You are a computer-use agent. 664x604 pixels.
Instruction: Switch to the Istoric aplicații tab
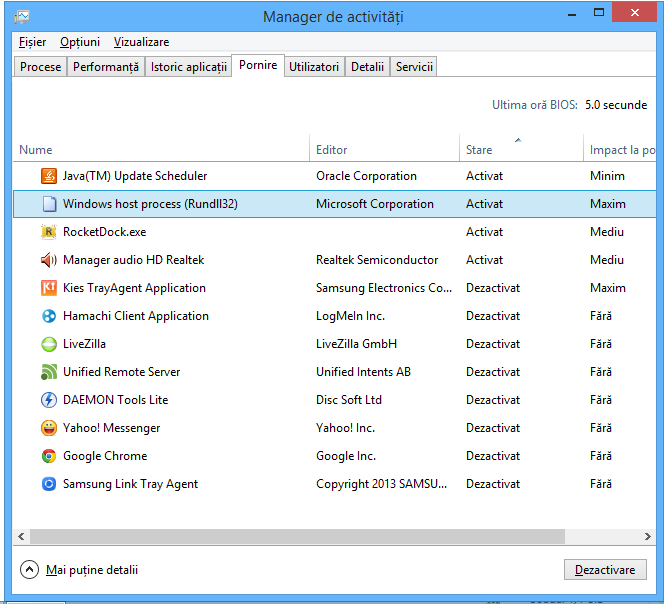tap(189, 67)
